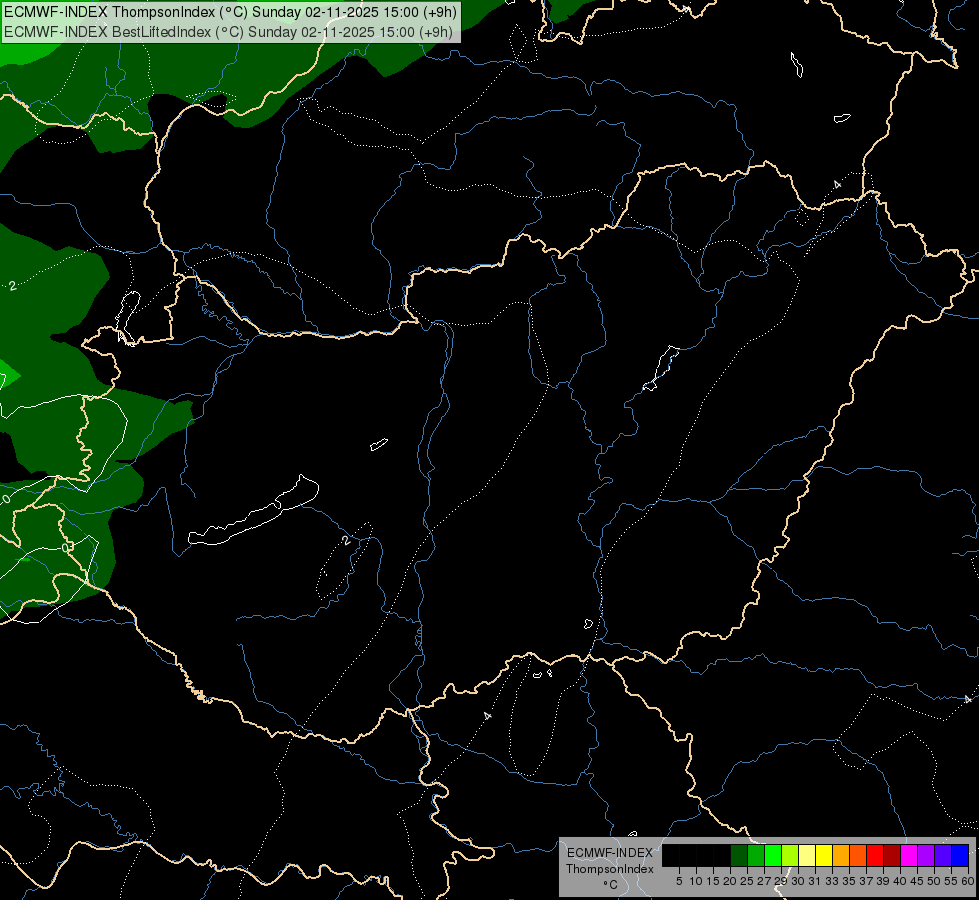This screenshot has height=900, width=979.
Task: Click the legend tick label 30
Action: [798, 881]
